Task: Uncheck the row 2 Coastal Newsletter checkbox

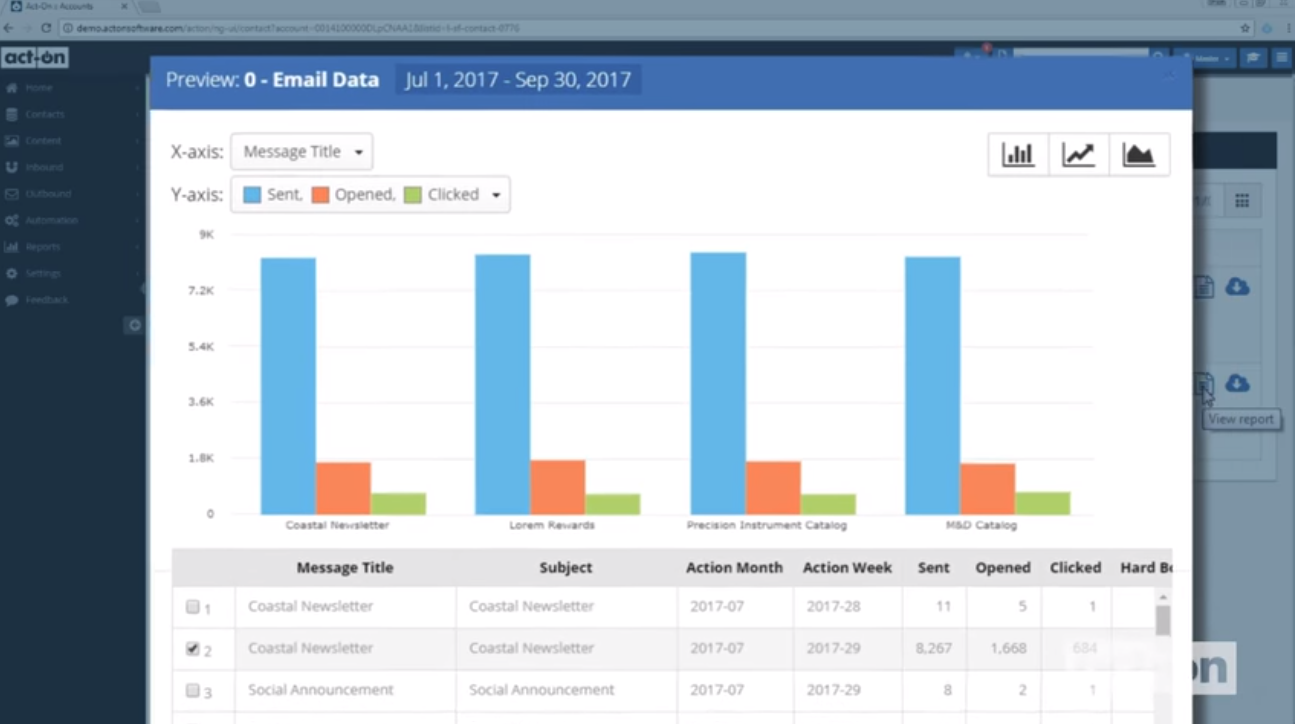Action: [x=193, y=649]
